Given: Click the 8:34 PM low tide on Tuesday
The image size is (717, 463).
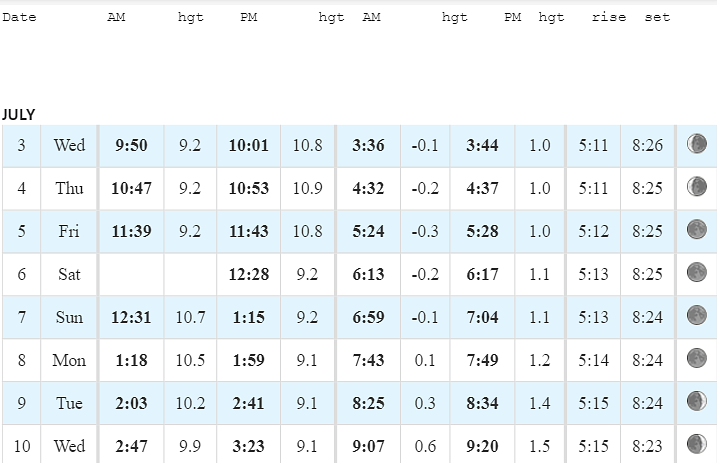Looking at the screenshot, I should 482,403.
